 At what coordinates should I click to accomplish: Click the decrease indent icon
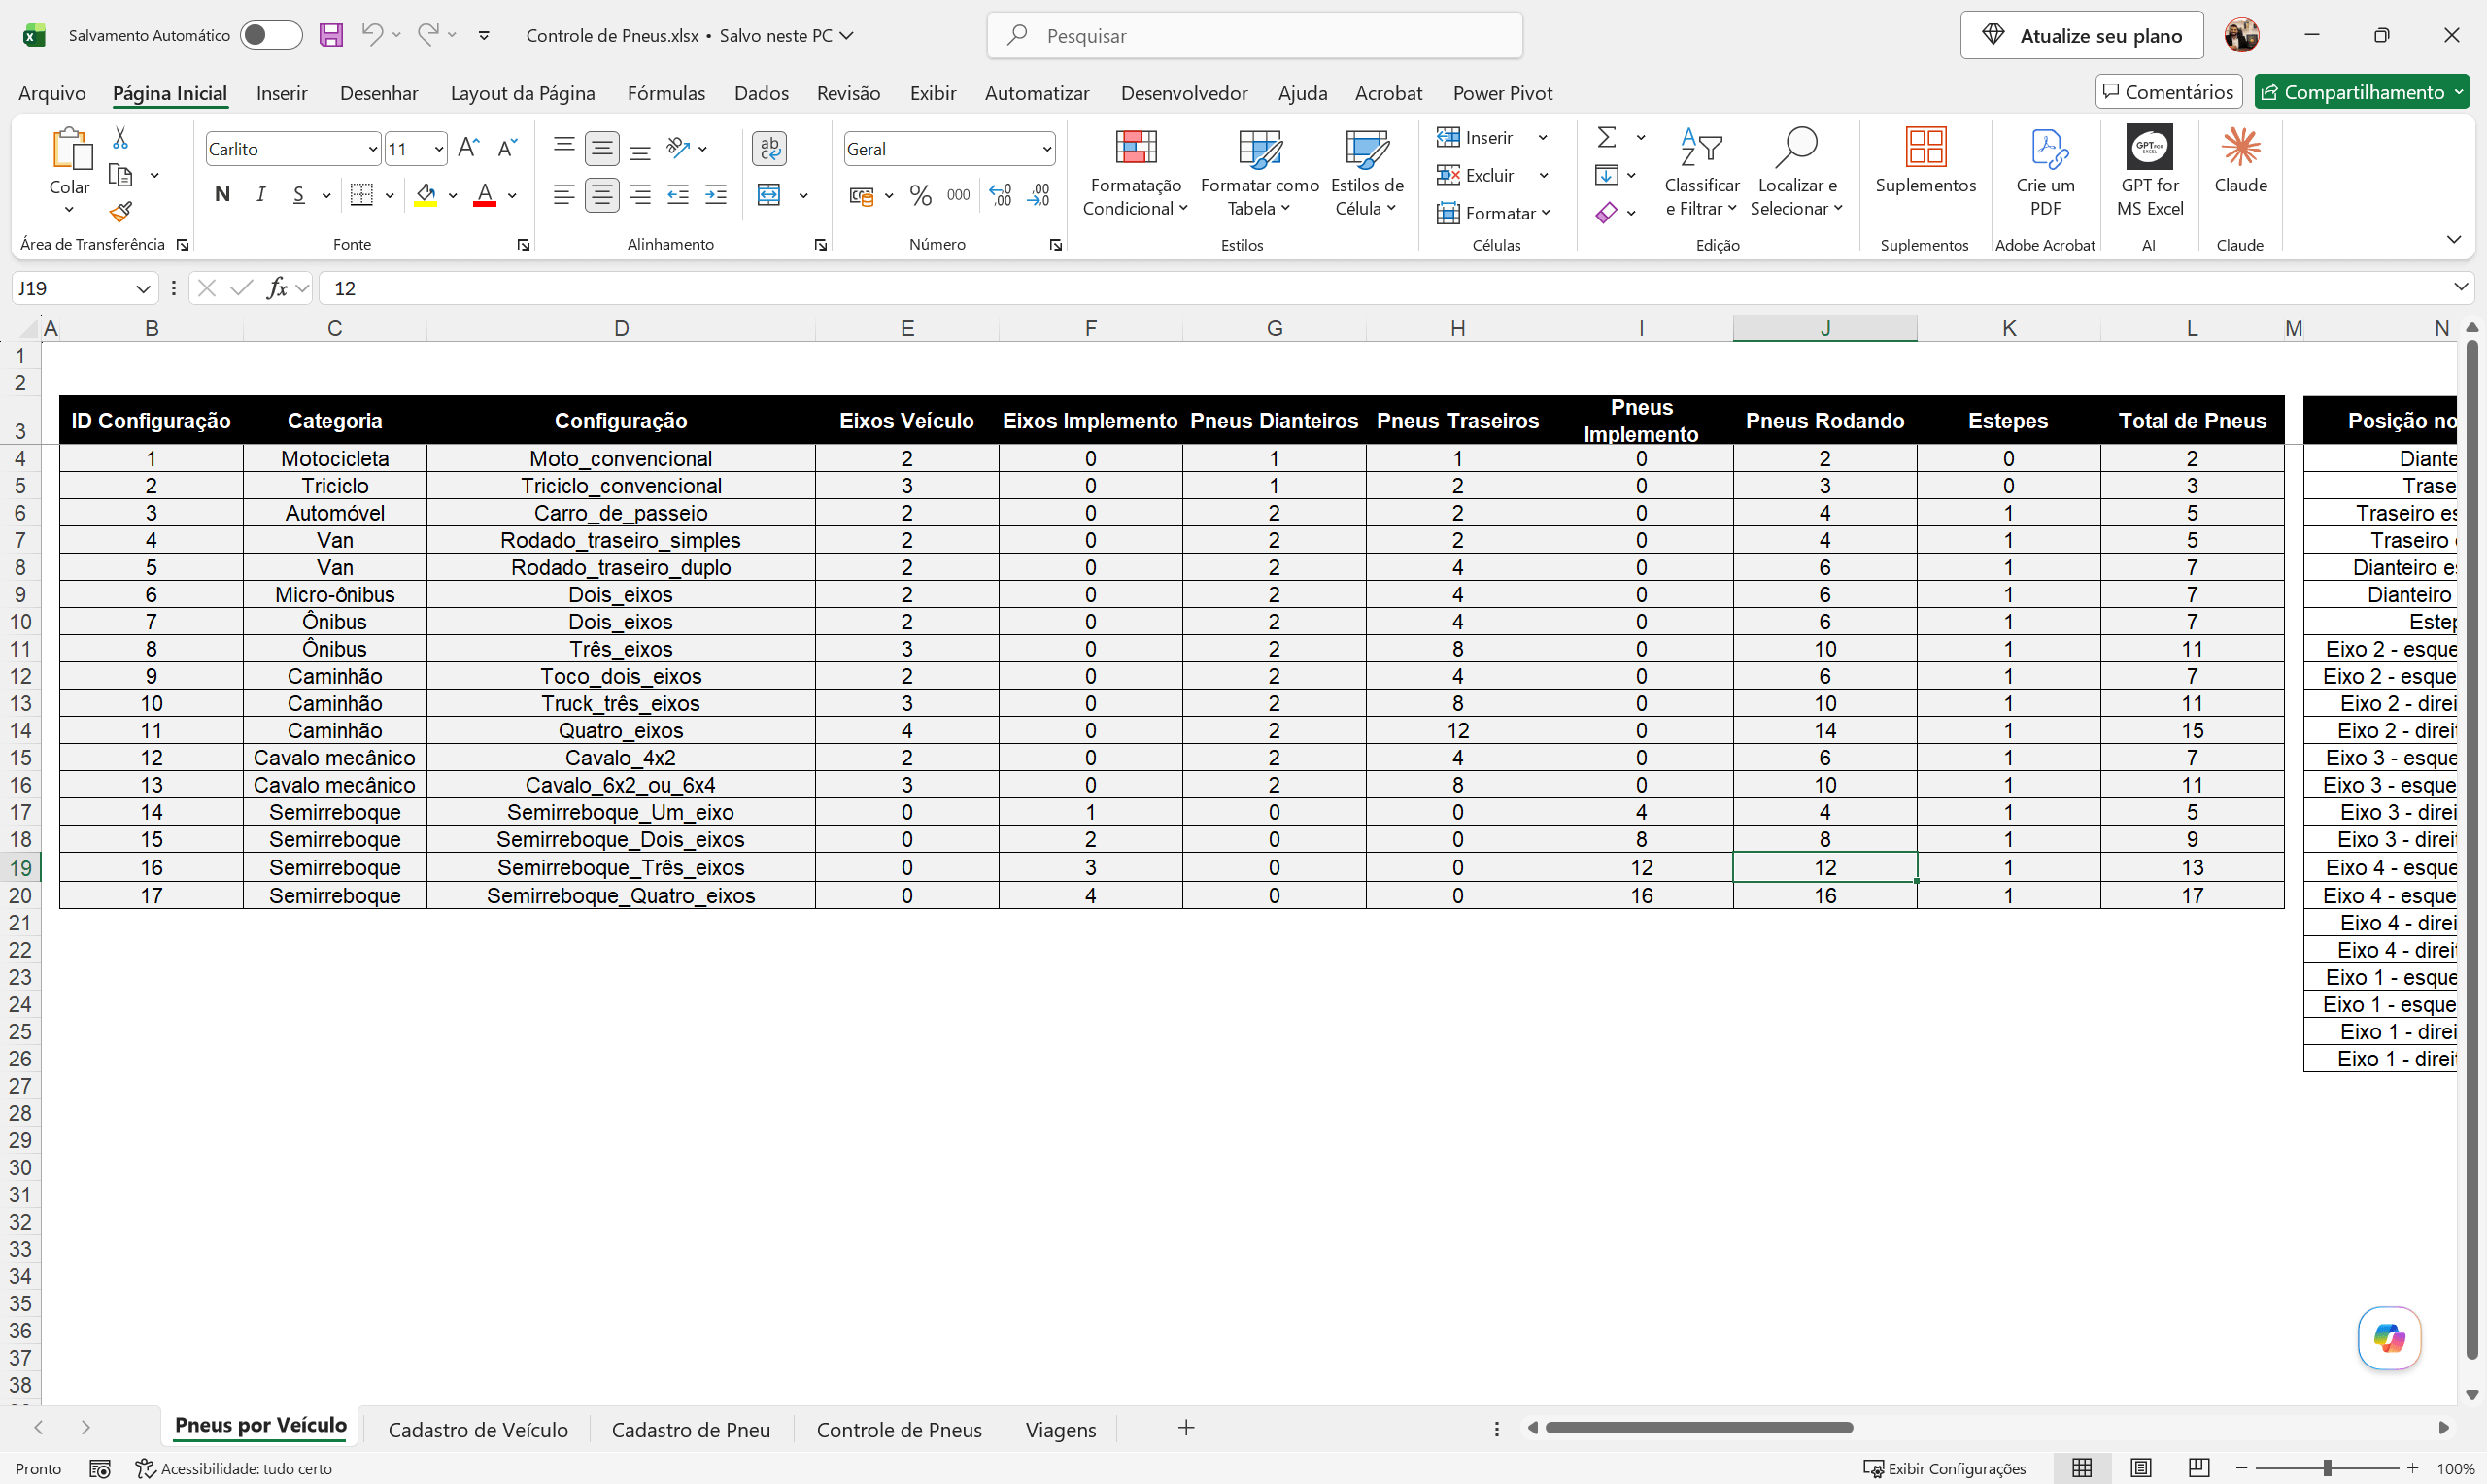(678, 195)
